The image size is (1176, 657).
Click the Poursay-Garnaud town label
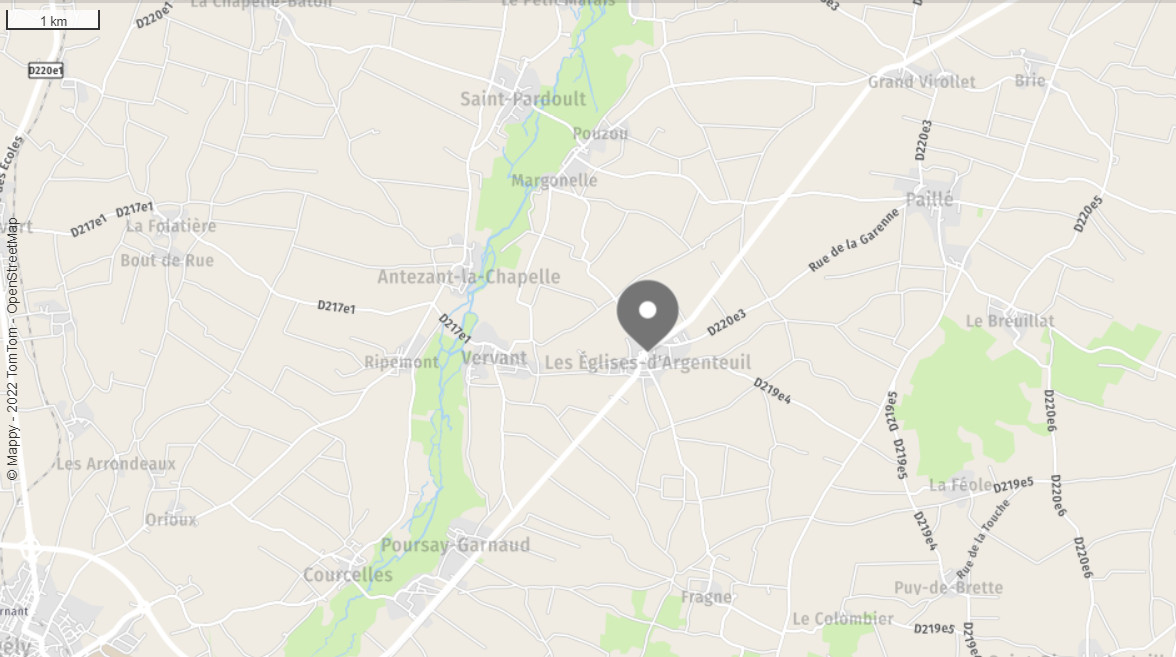(455, 545)
